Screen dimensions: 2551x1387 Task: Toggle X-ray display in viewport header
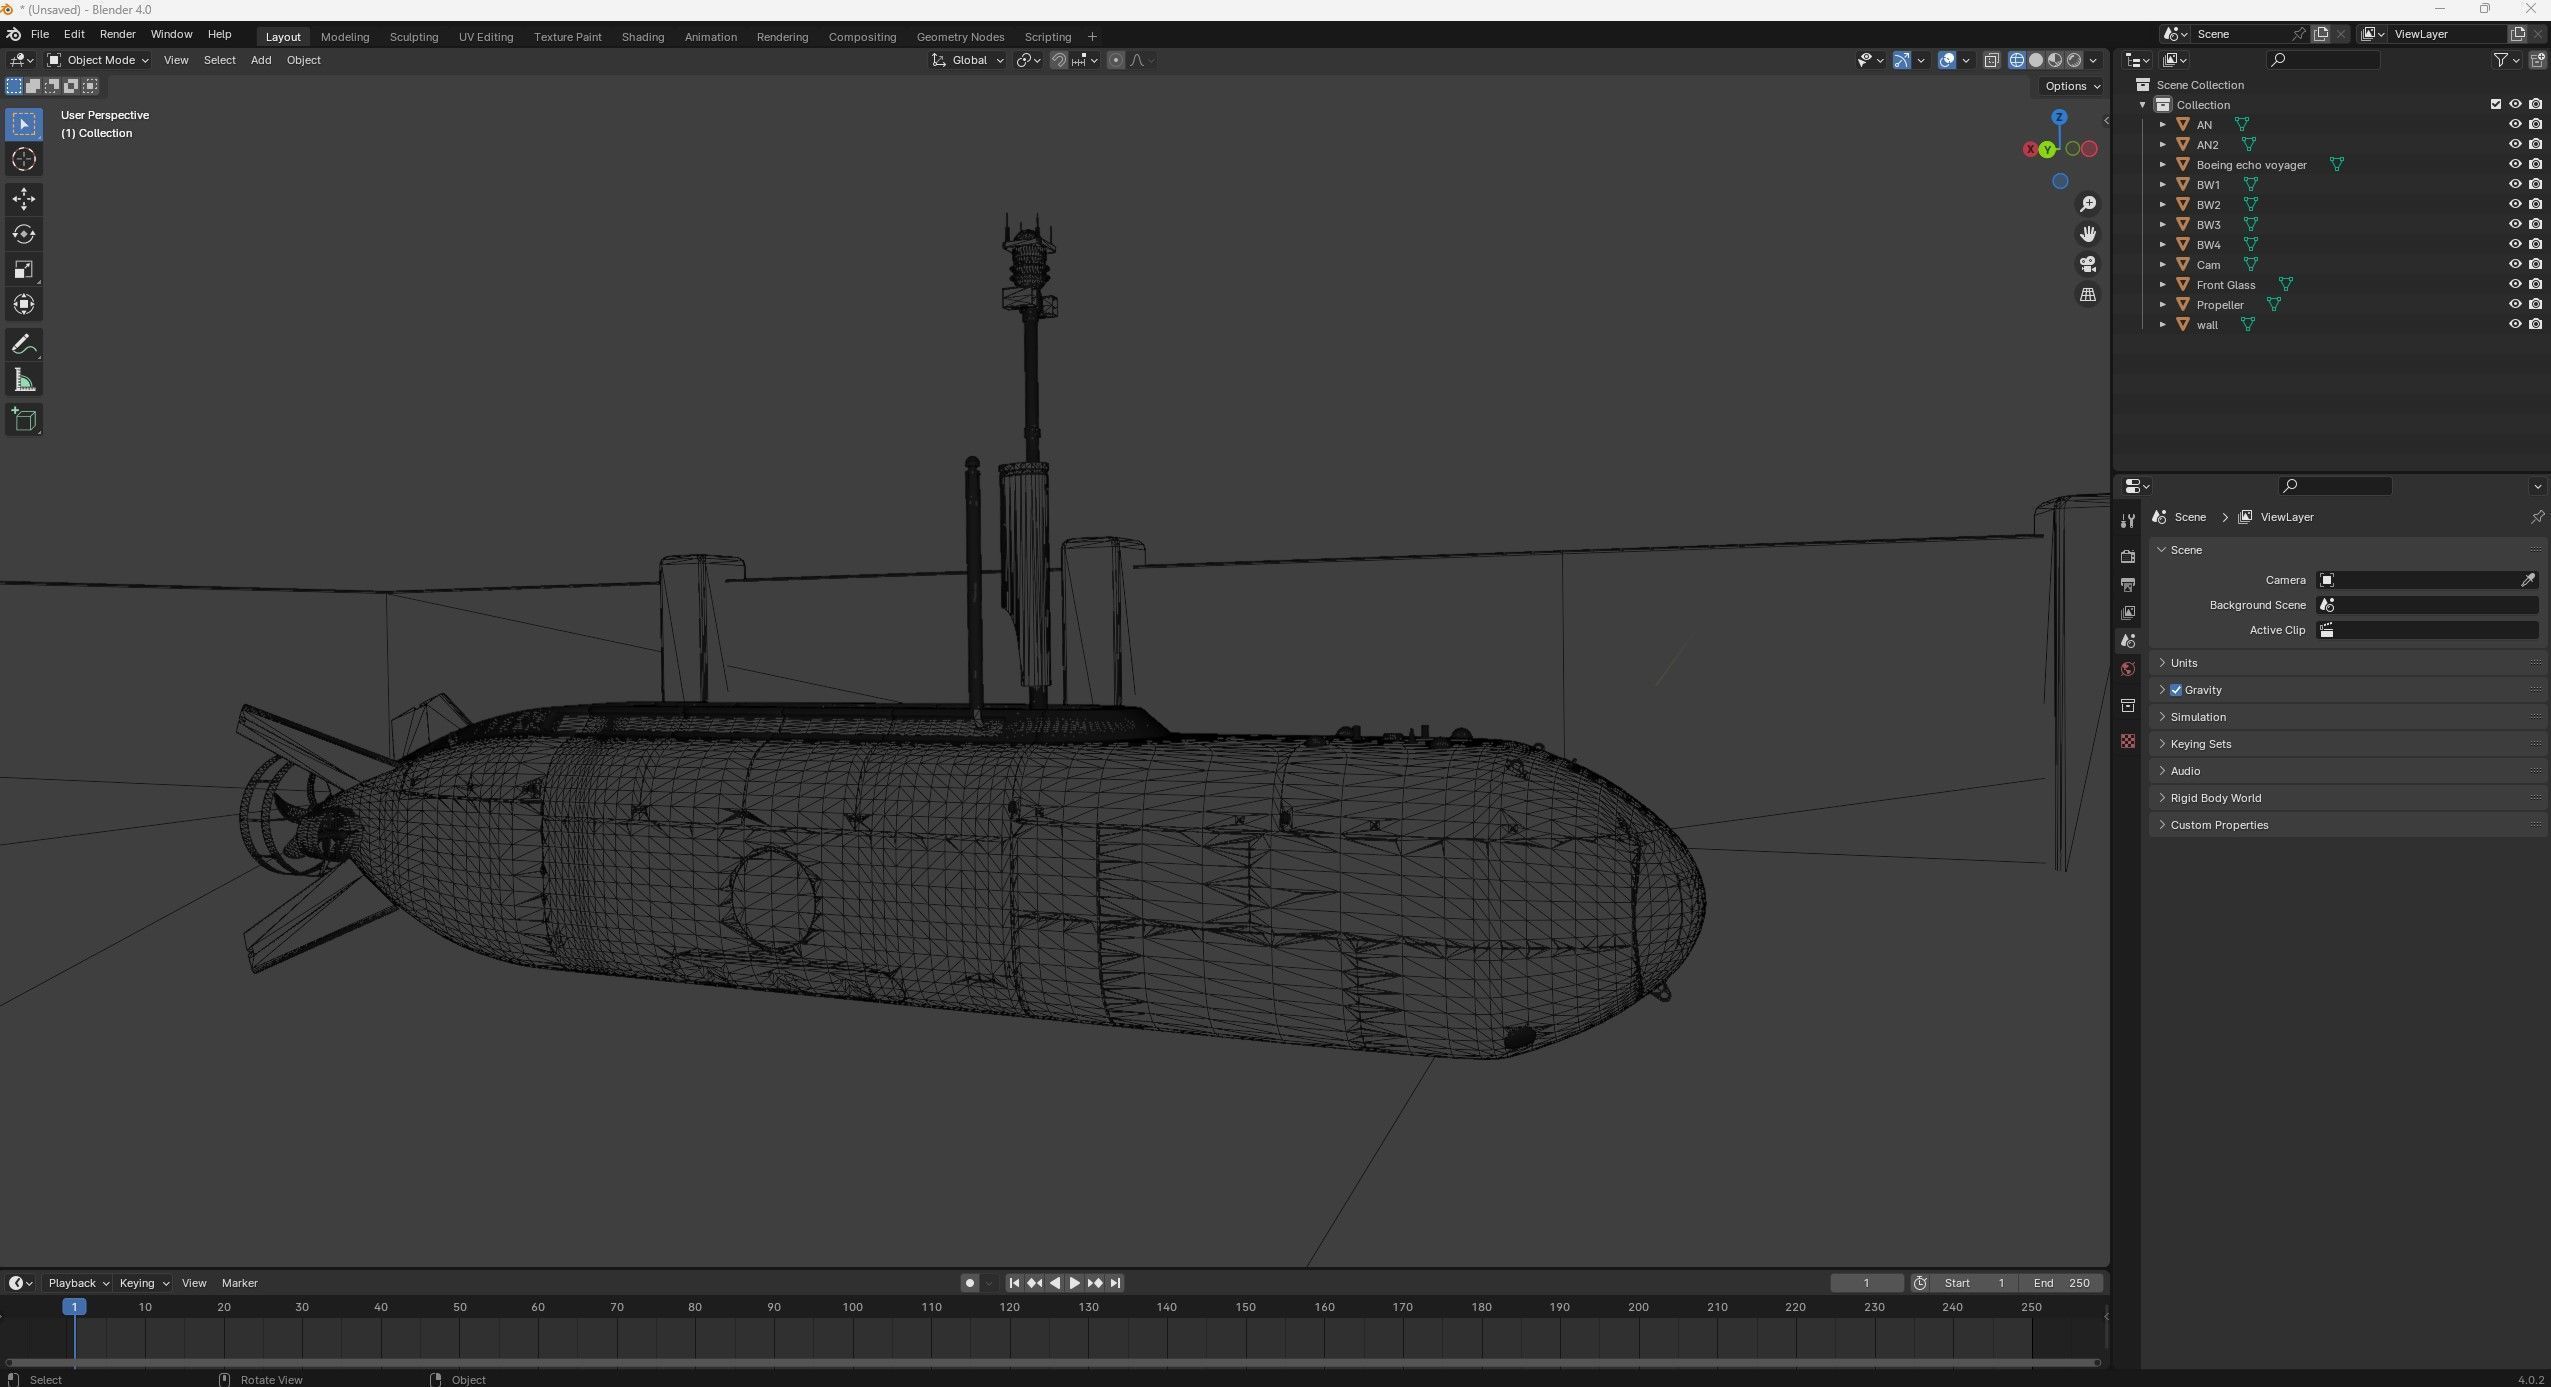pyautogui.click(x=1991, y=60)
